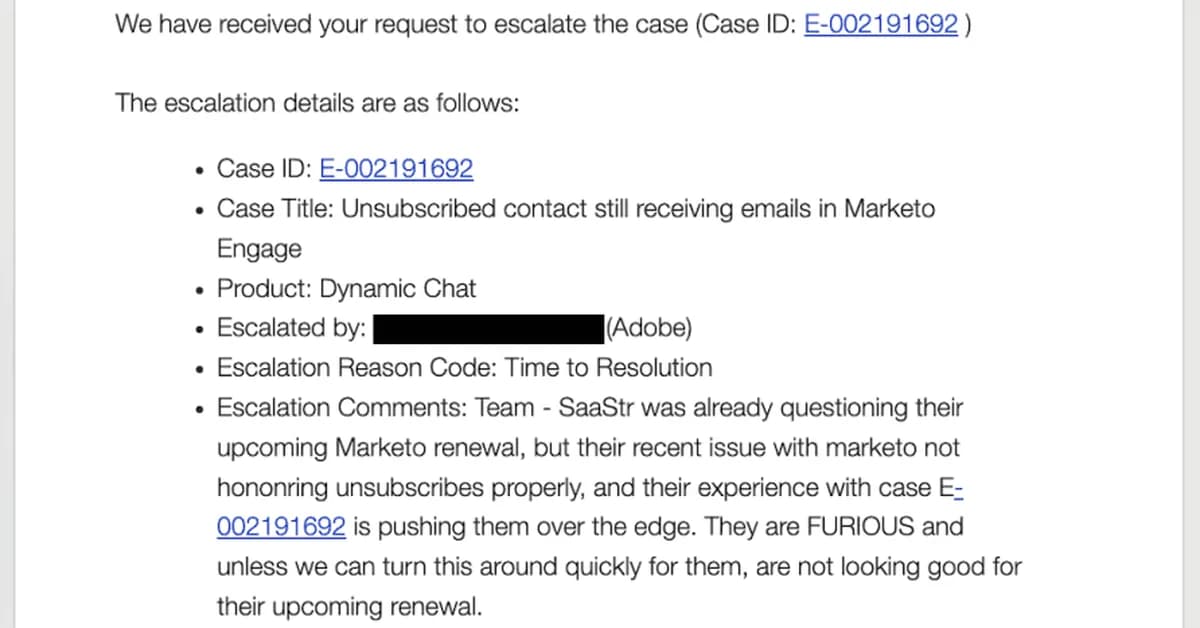
Task: Click the "Escalated by:" label
Action: (291, 328)
